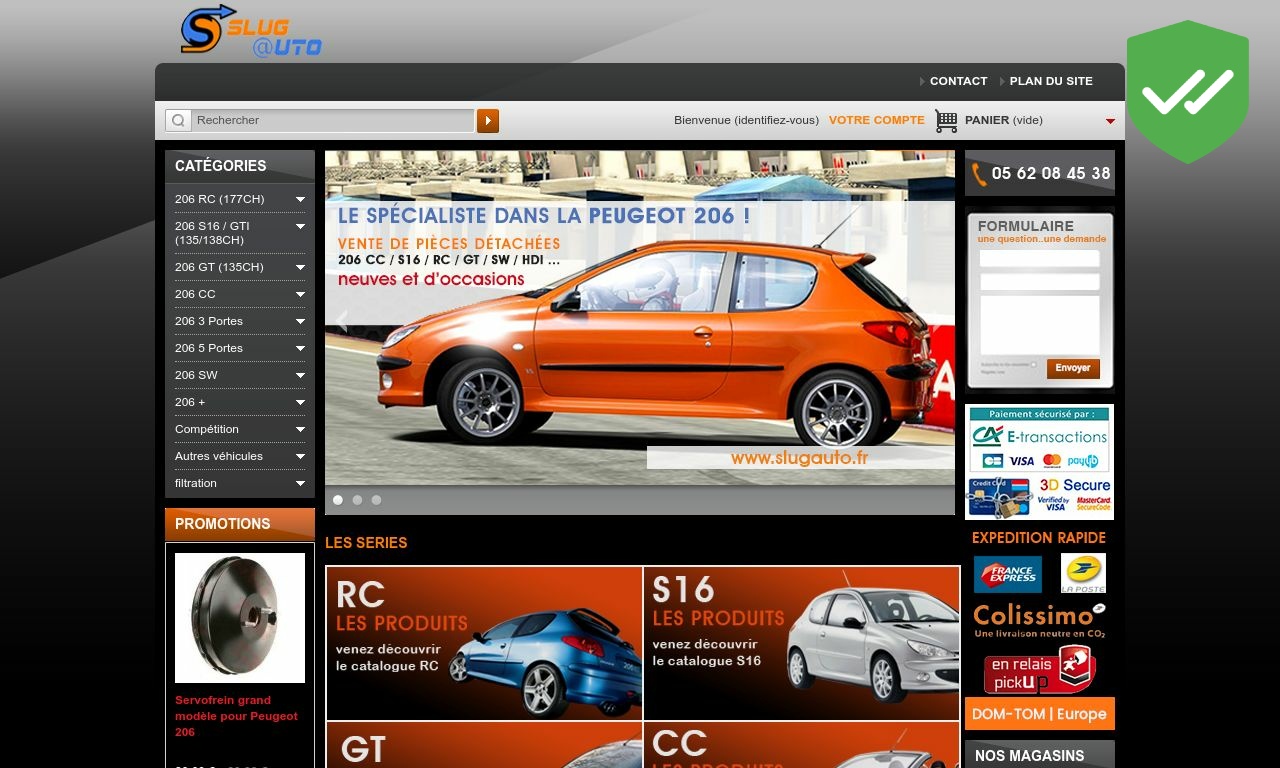Image resolution: width=1280 pixels, height=768 pixels.
Task: Focus the large message area of Formulaire
Action: click(x=1040, y=325)
